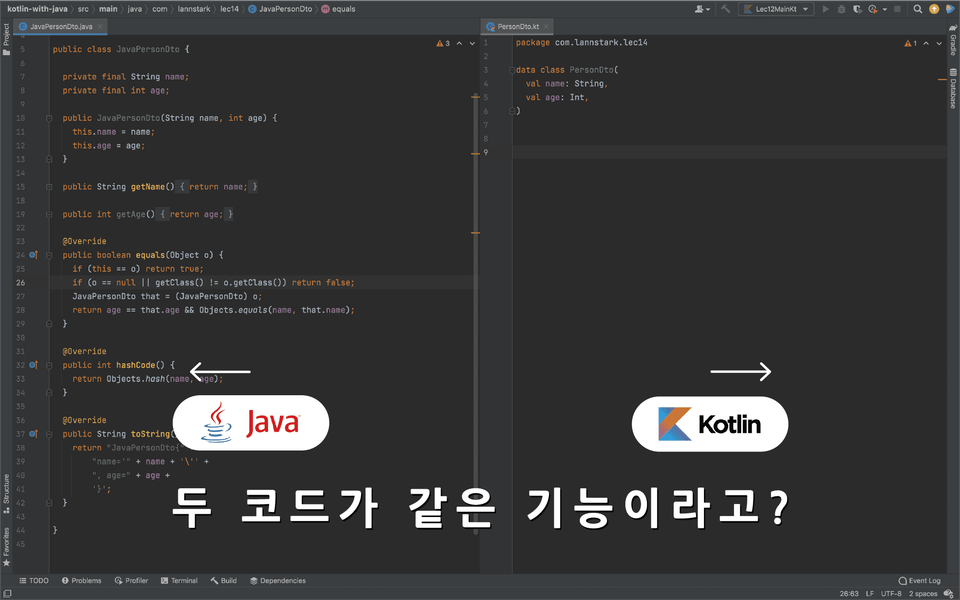This screenshot has height=600, width=960.
Task: Go to previous highlighted problem in Java editor
Action: click(459, 43)
